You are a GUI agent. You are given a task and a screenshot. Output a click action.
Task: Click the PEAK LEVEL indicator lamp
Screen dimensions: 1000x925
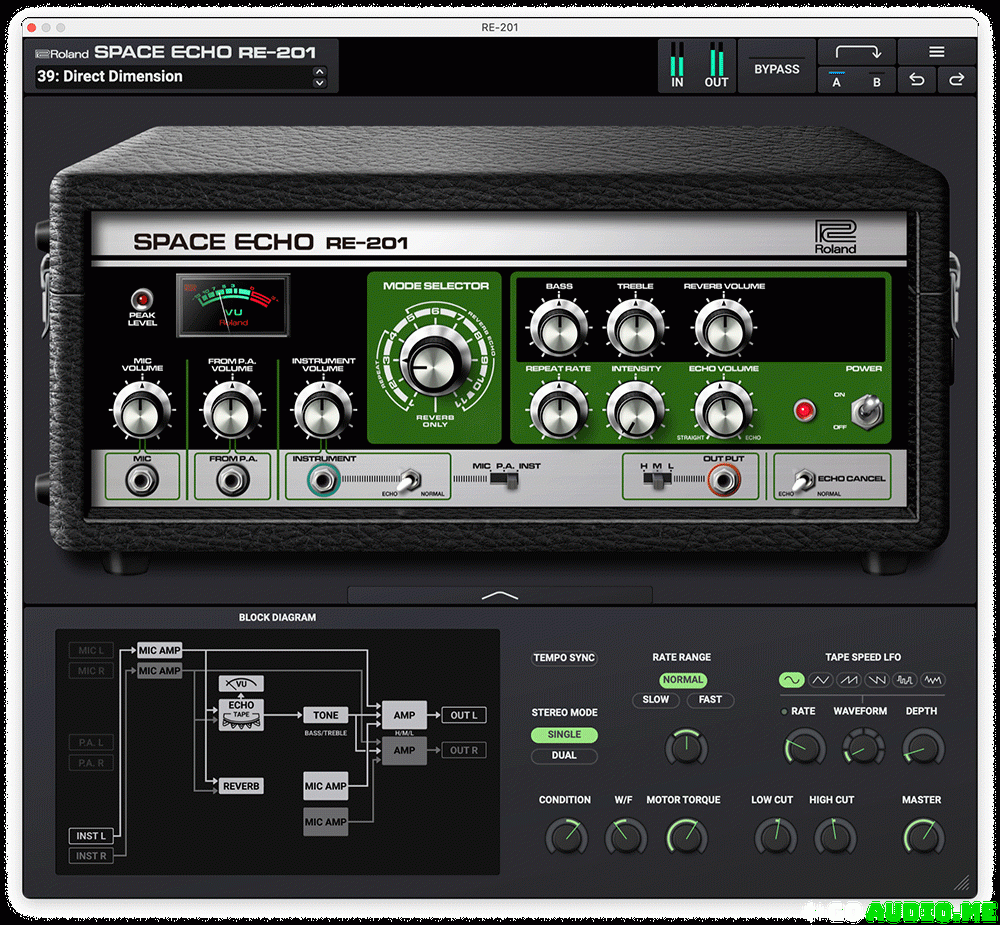142,299
